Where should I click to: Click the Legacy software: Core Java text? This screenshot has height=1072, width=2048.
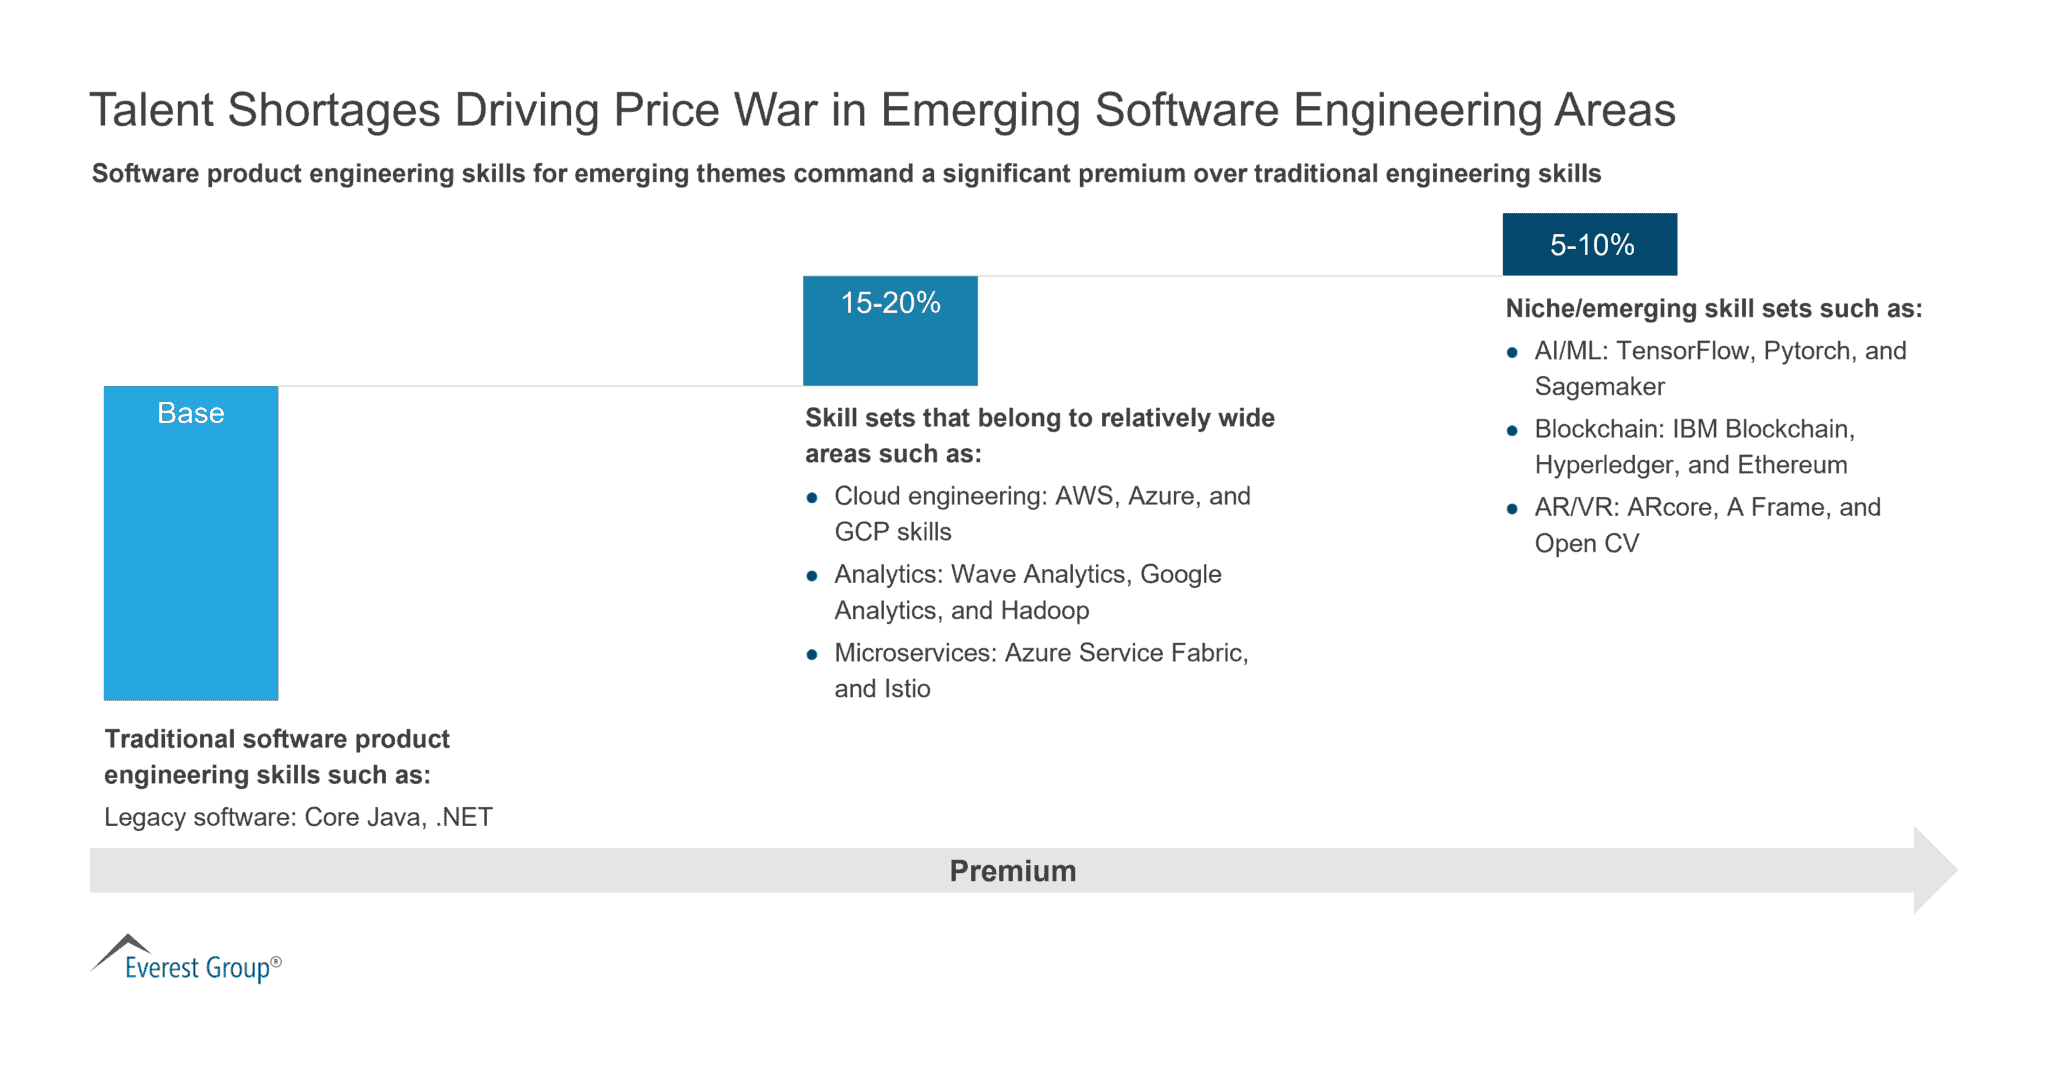pos(298,817)
